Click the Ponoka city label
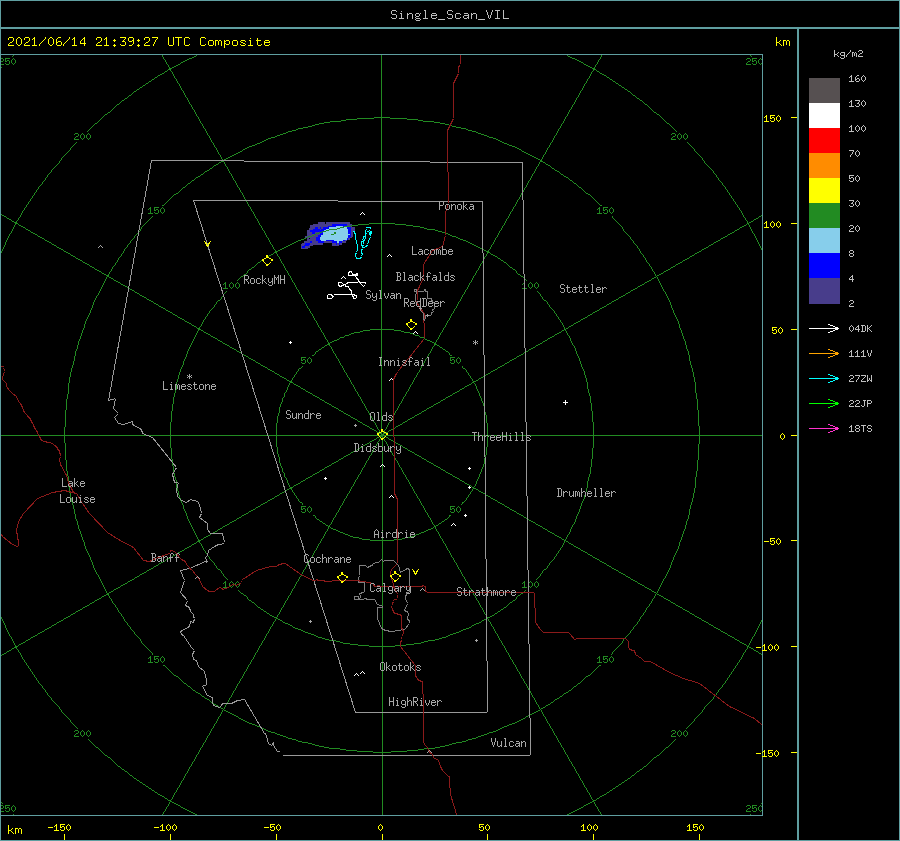 click(456, 206)
